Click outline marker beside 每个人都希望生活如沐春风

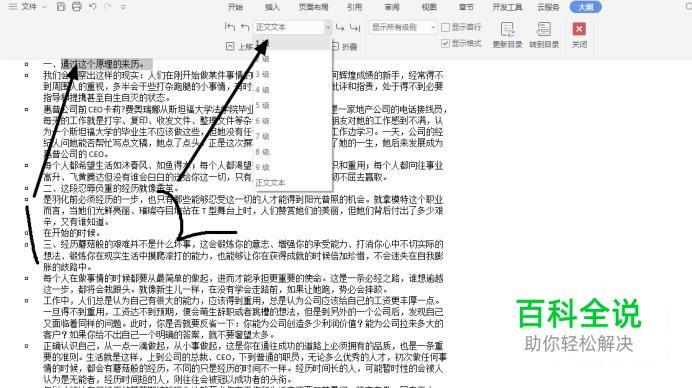pyautogui.click(x=27, y=166)
